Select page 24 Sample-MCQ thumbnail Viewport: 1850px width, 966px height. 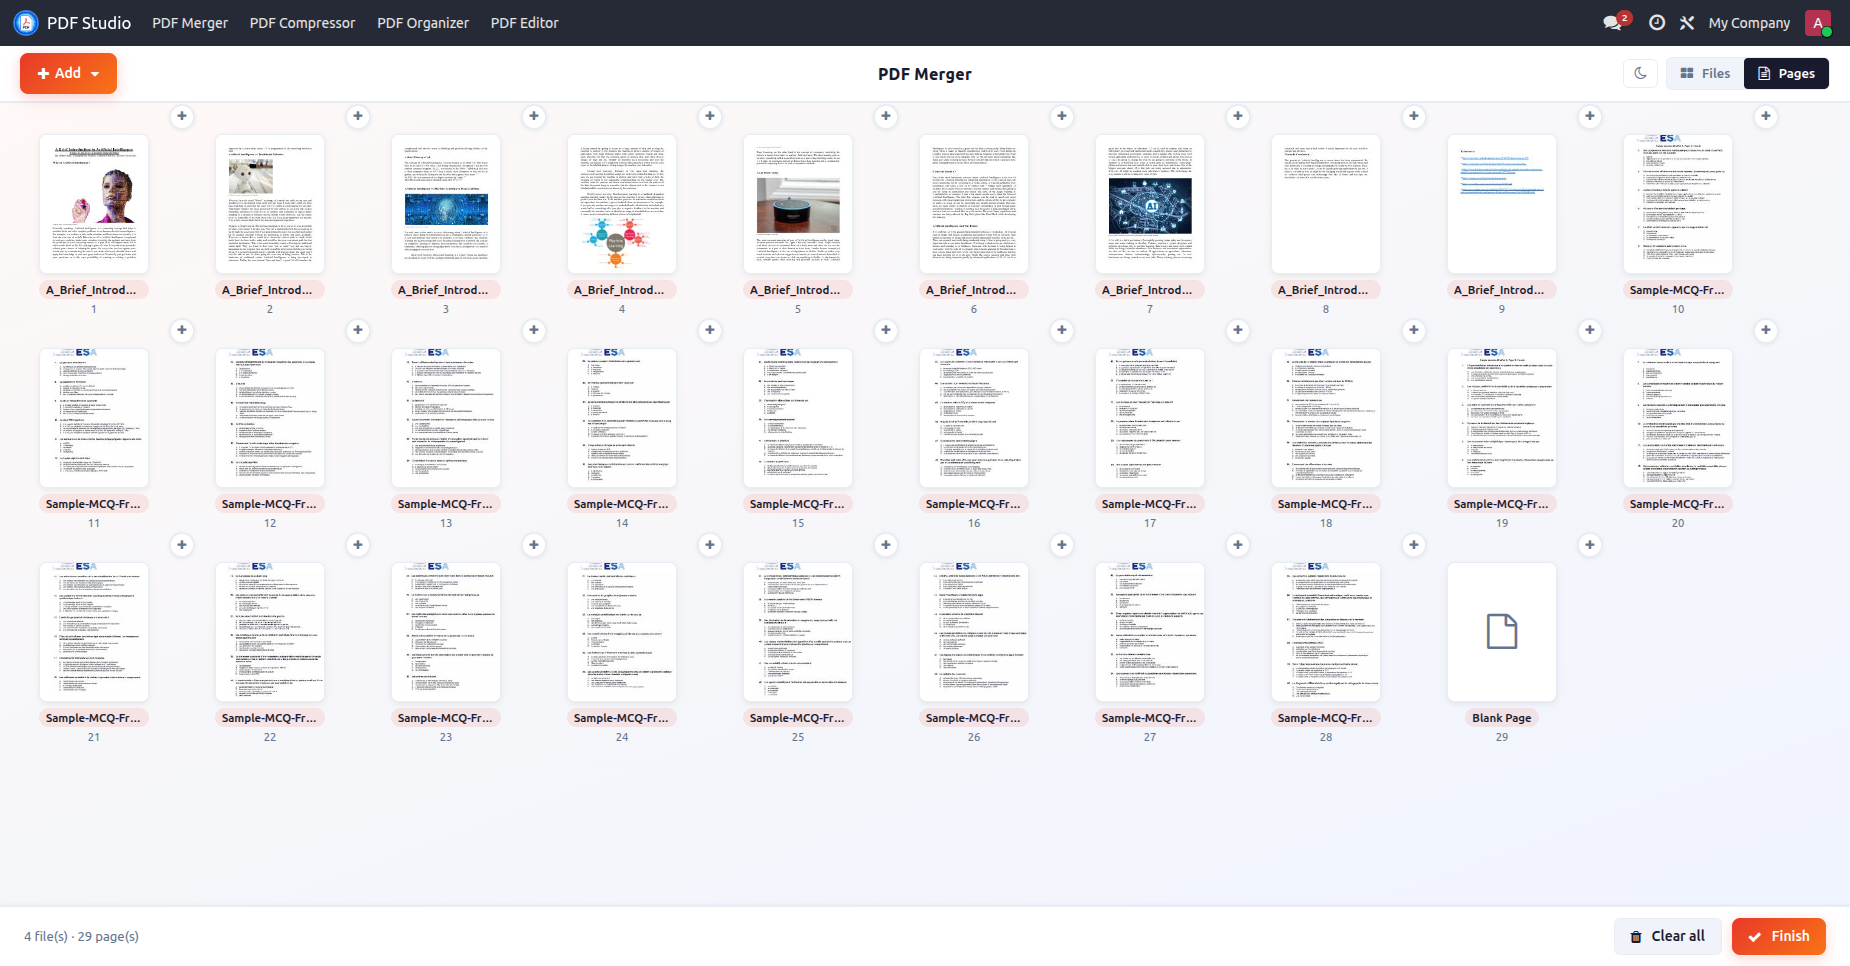622,632
